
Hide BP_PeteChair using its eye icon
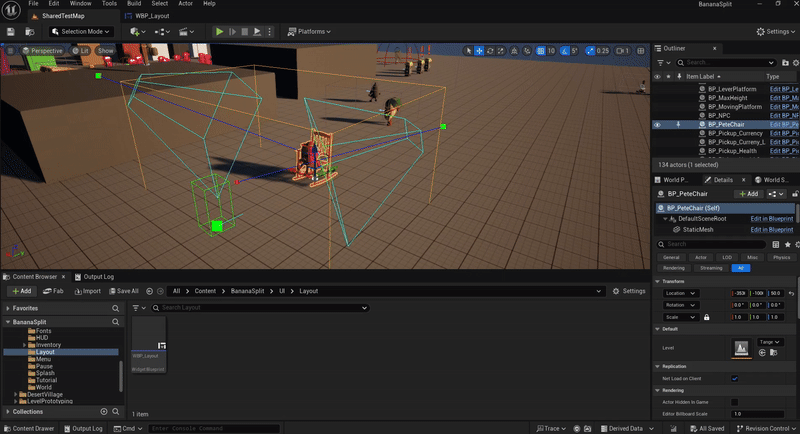coord(657,125)
